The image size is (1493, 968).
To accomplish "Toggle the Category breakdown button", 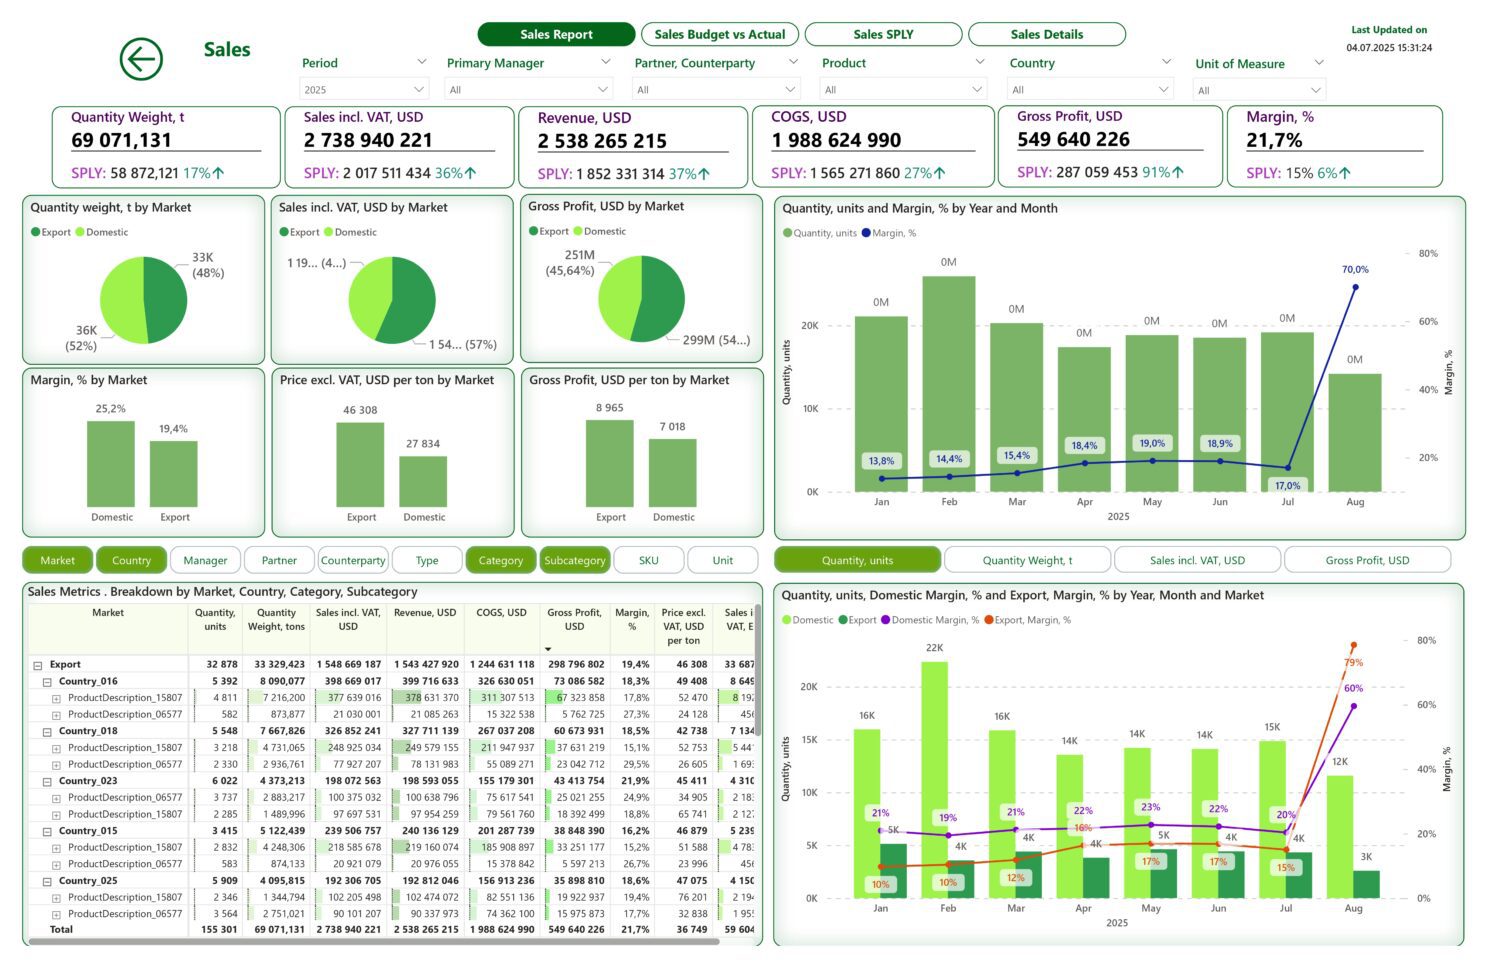I will tap(500, 561).
